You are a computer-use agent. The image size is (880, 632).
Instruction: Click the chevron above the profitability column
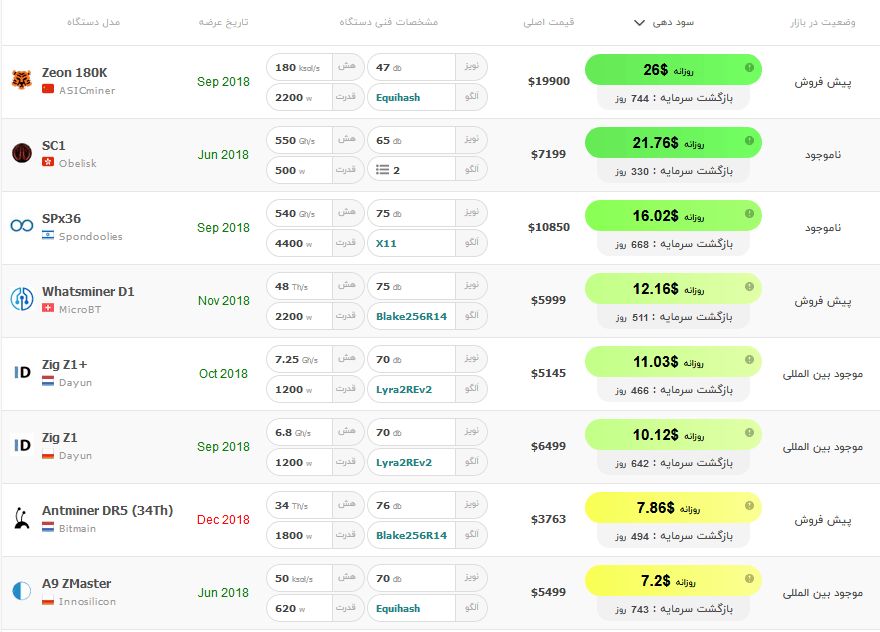[637, 22]
